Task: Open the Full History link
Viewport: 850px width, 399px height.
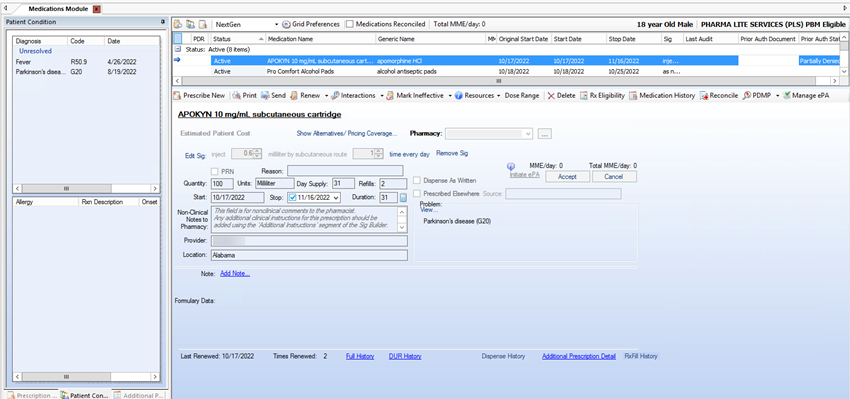Action: point(360,356)
